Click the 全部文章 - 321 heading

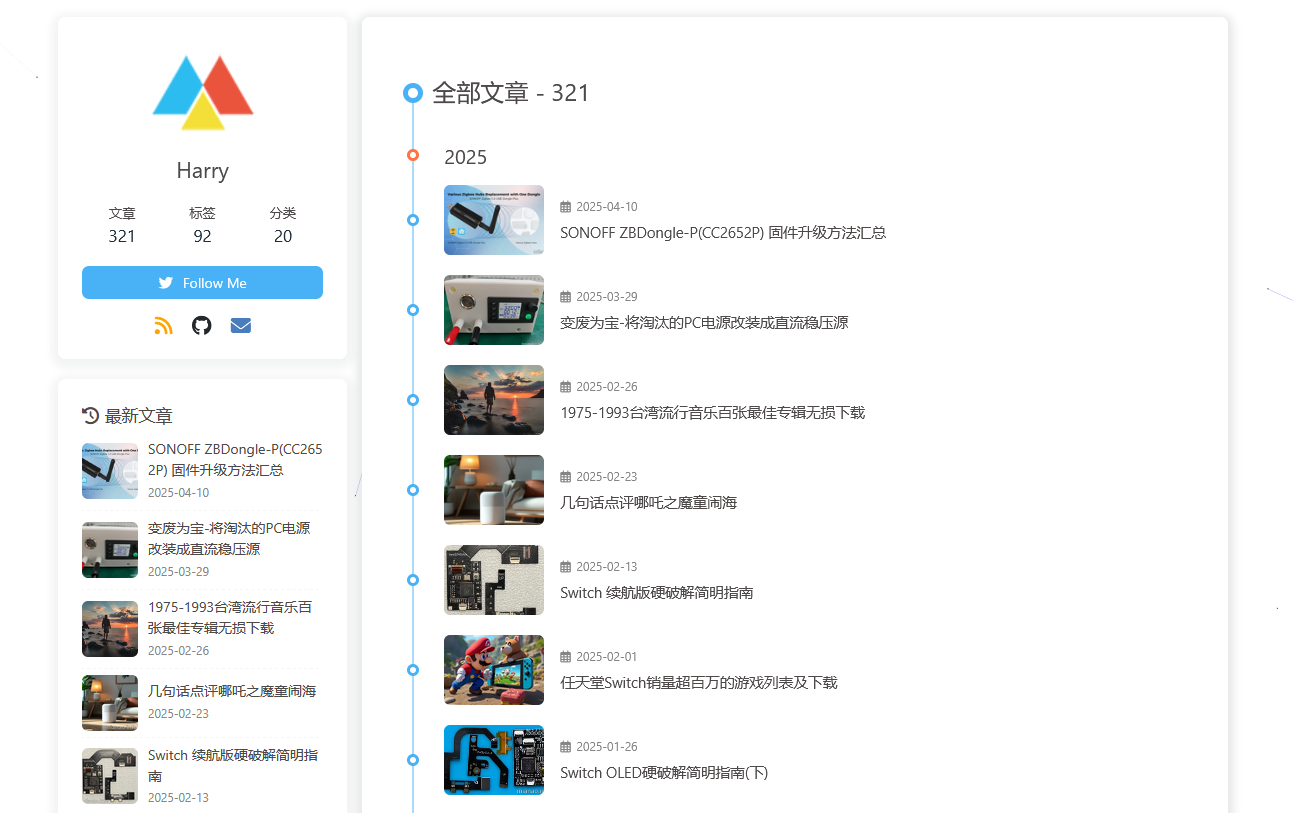coord(511,93)
